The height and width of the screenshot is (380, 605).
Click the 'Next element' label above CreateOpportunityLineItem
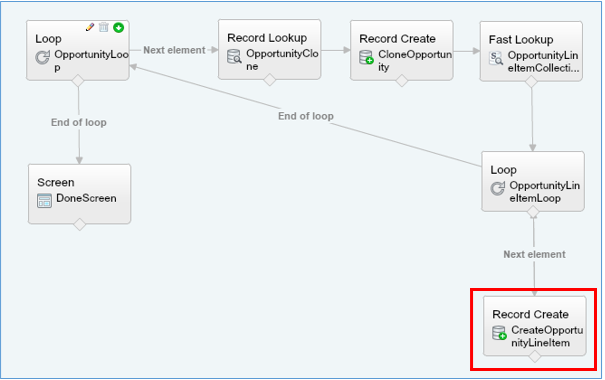pyautogui.click(x=534, y=254)
